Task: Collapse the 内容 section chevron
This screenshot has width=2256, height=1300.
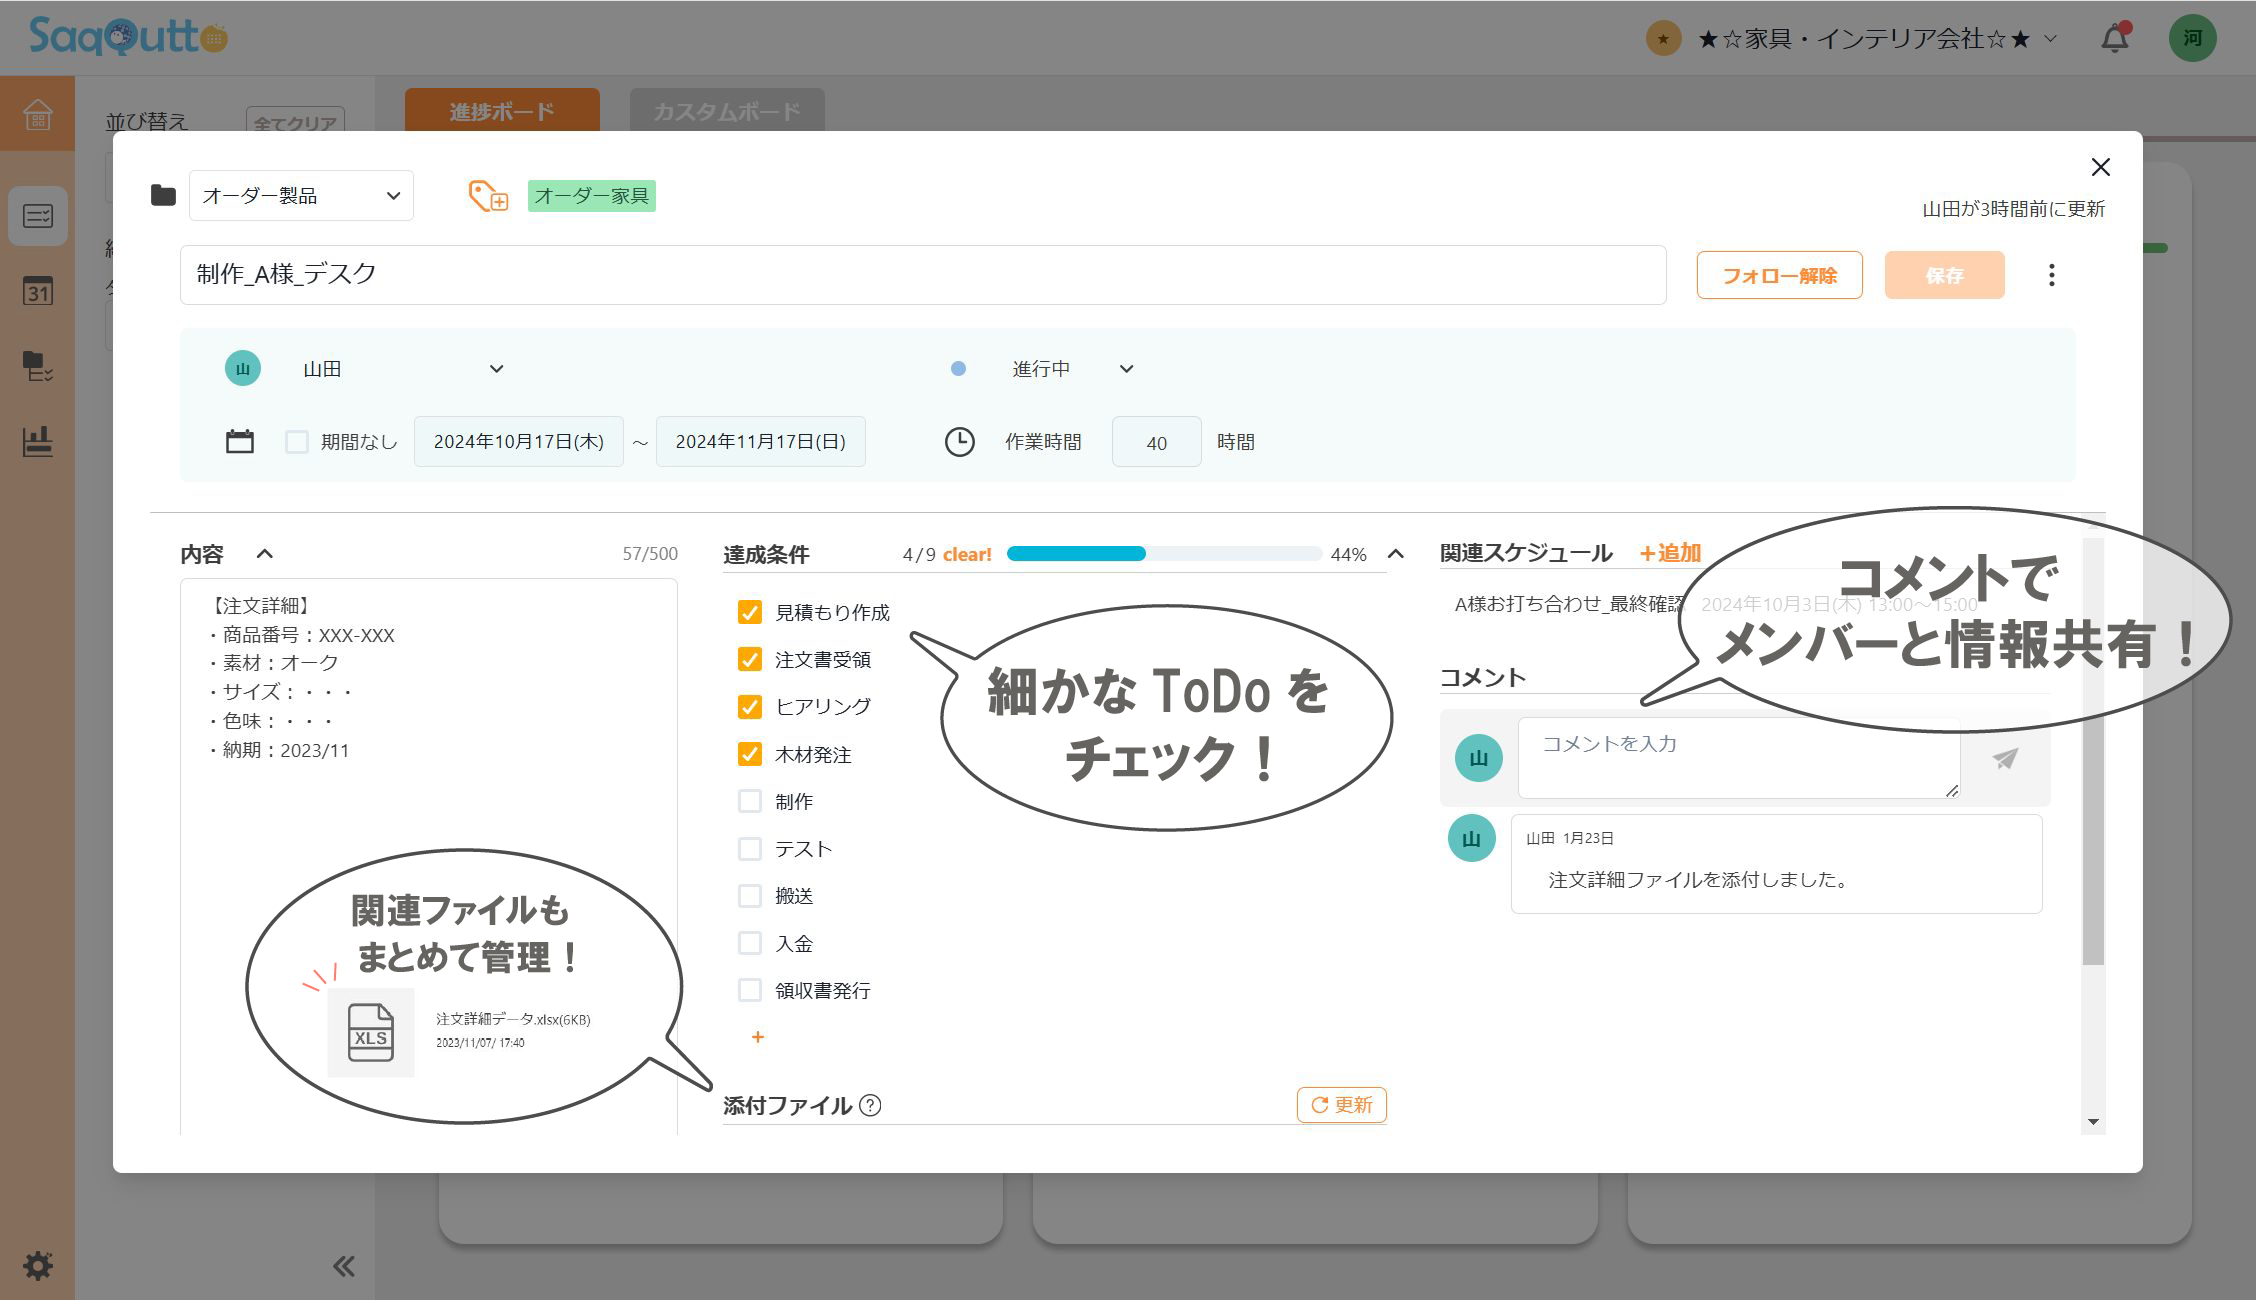Action: coord(264,554)
